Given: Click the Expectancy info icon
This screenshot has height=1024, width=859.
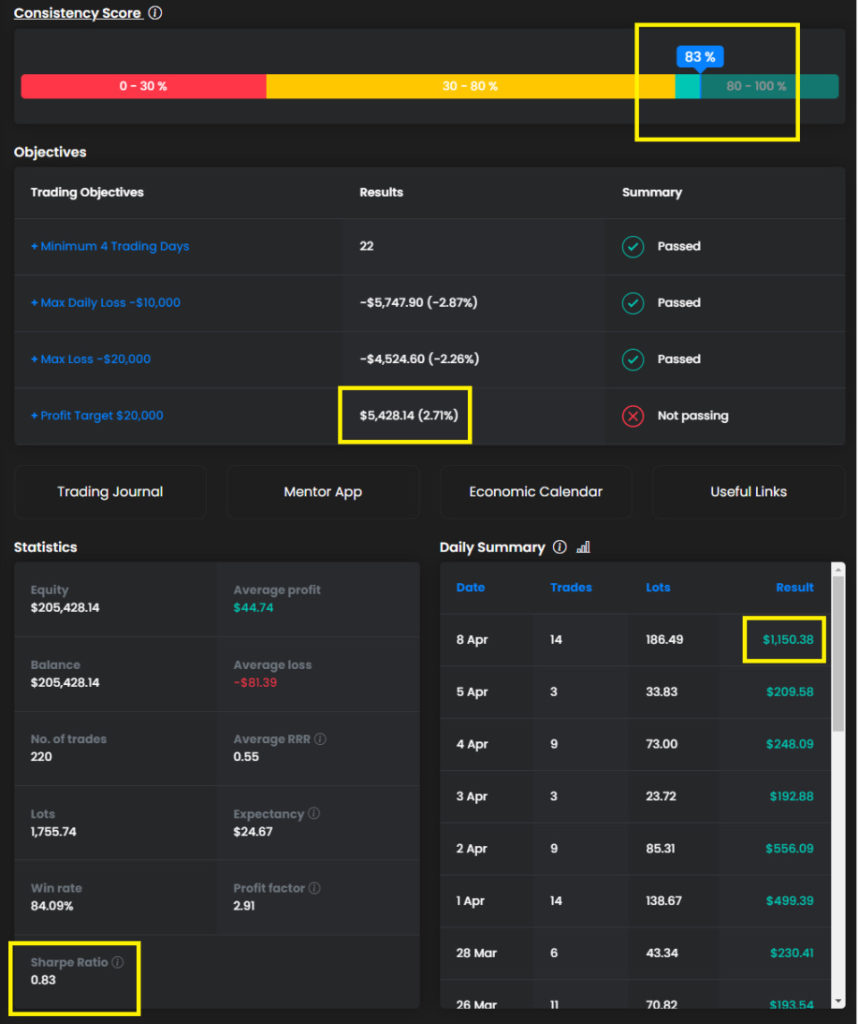Looking at the screenshot, I should click(x=314, y=814).
